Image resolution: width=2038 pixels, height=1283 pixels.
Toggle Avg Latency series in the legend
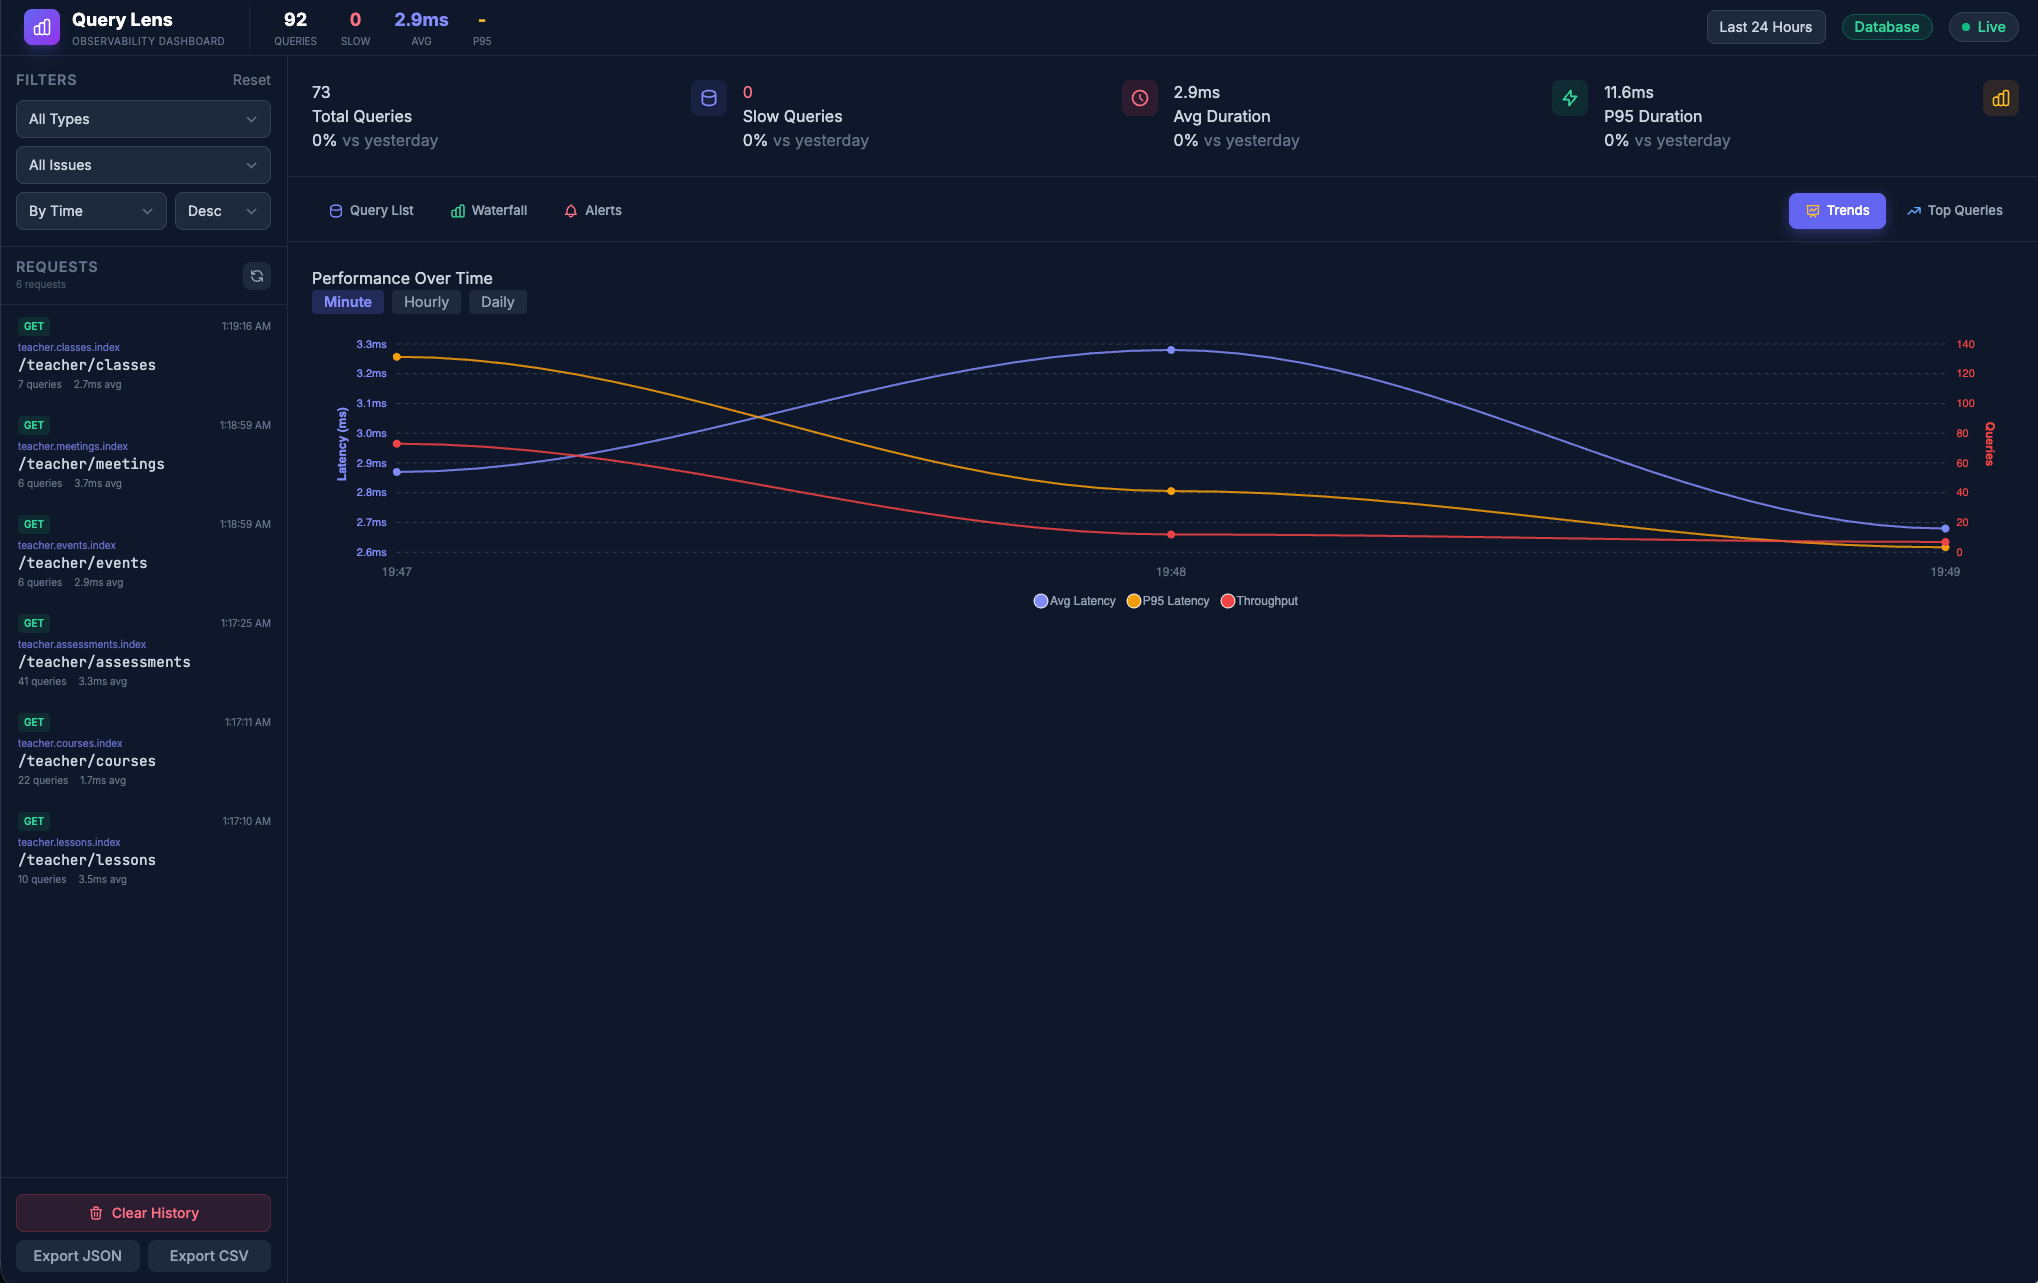(x=1074, y=600)
